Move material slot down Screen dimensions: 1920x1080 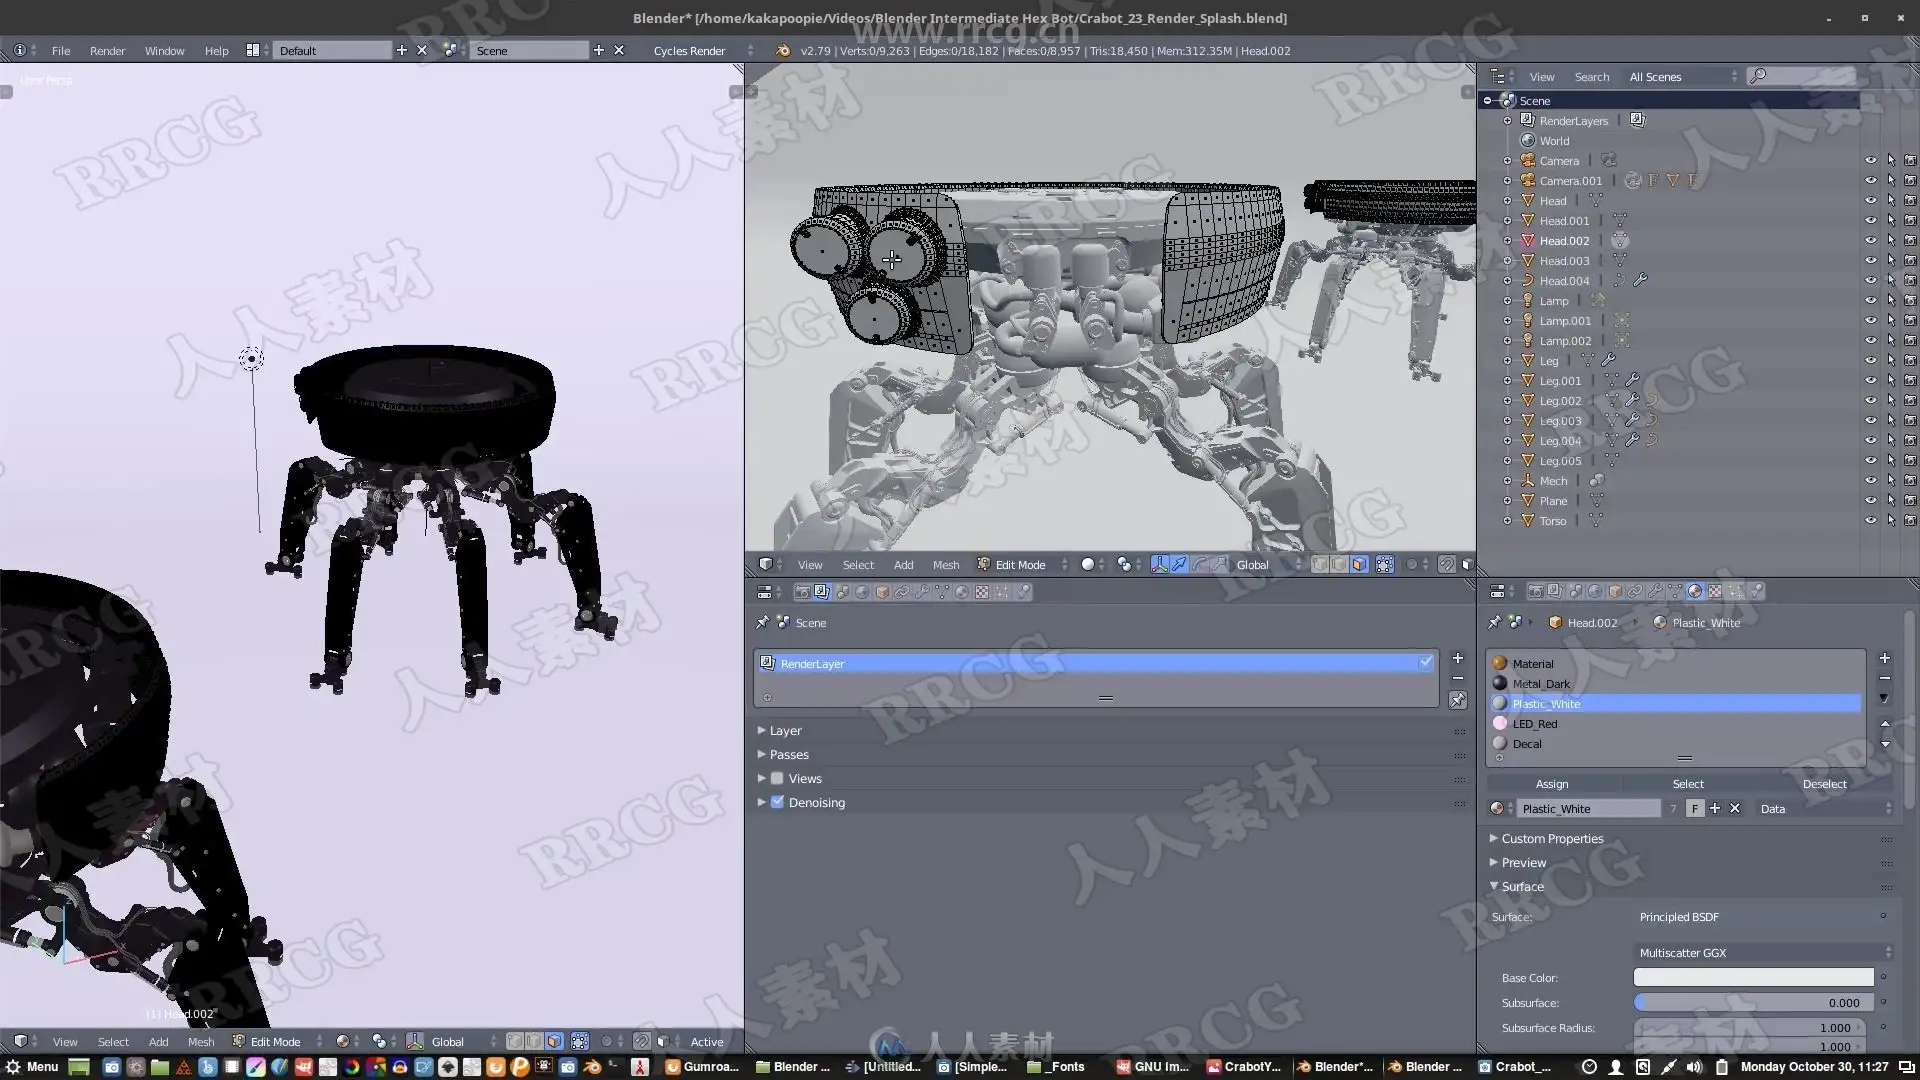pos(1885,744)
